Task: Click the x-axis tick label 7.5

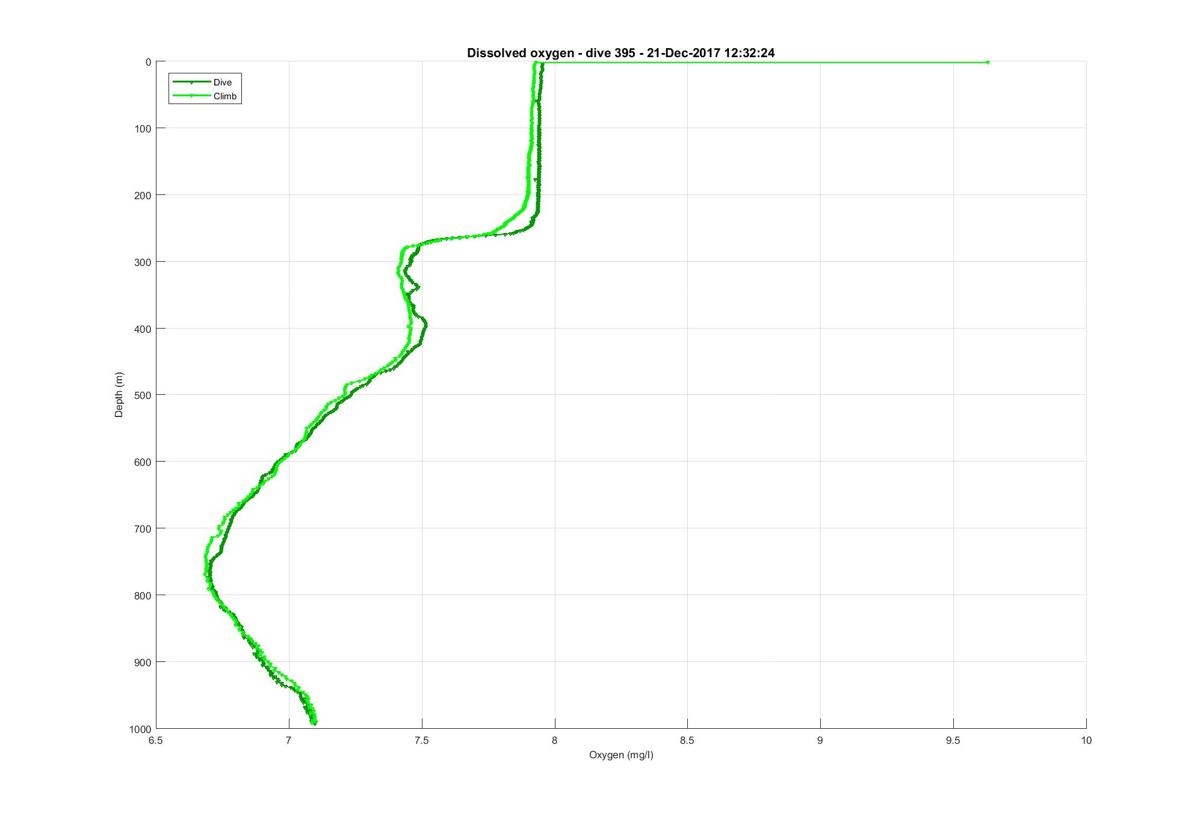Action: pos(421,740)
